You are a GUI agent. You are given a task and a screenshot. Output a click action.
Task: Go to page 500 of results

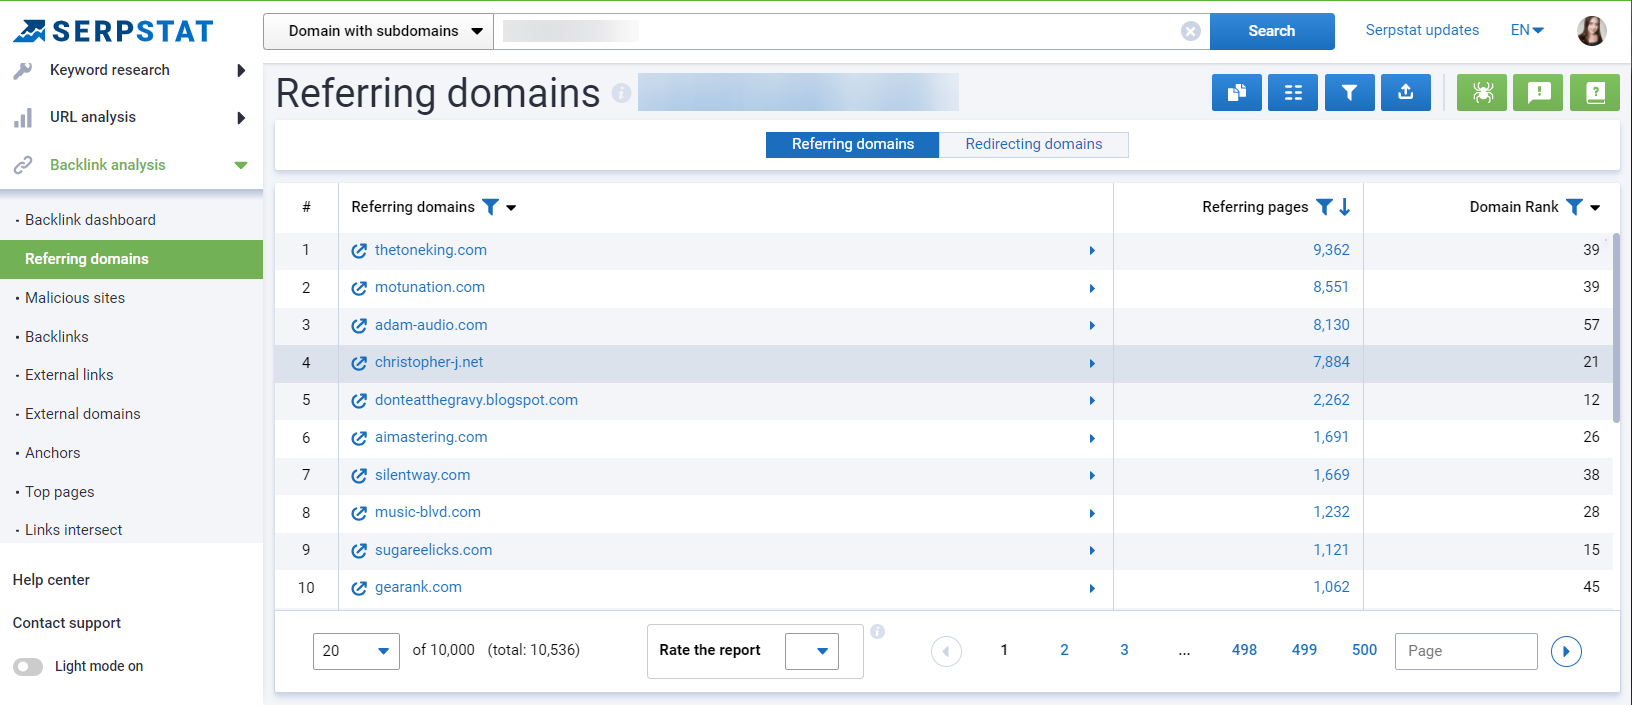[1364, 650]
